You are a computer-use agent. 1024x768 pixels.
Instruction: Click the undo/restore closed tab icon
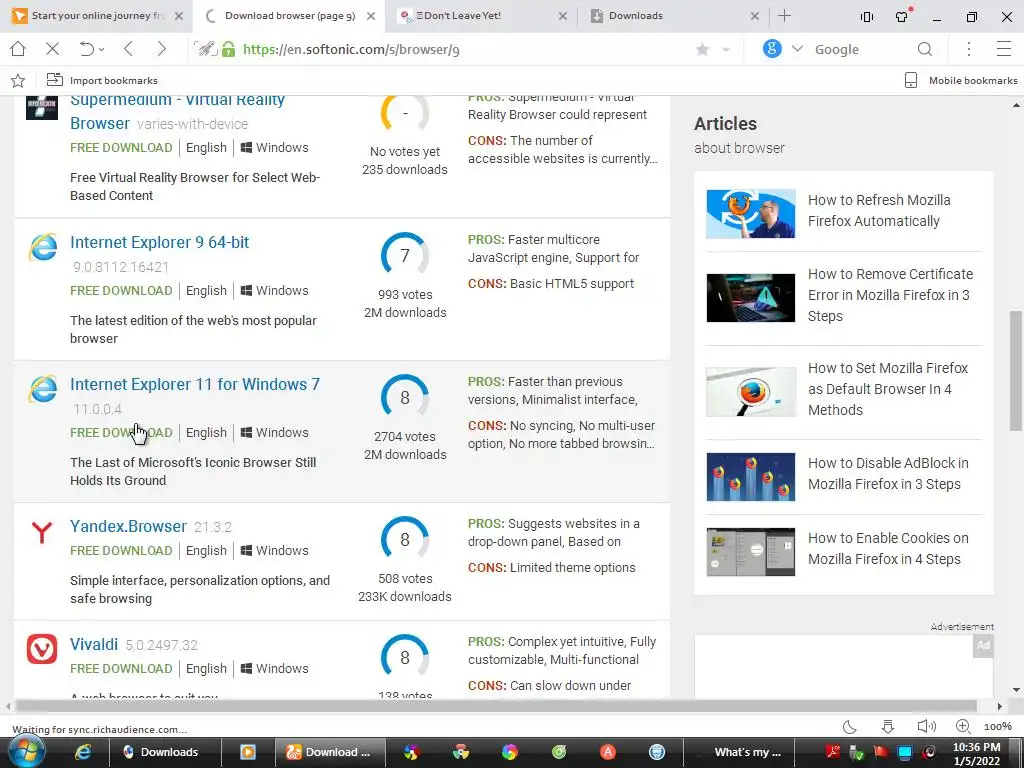(x=86, y=49)
